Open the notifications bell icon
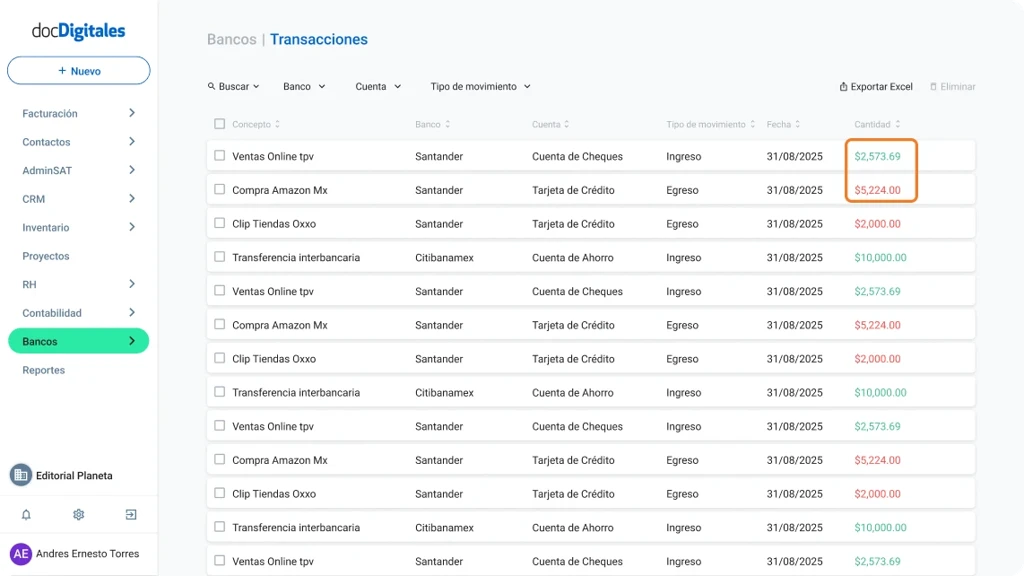 [26, 514]
